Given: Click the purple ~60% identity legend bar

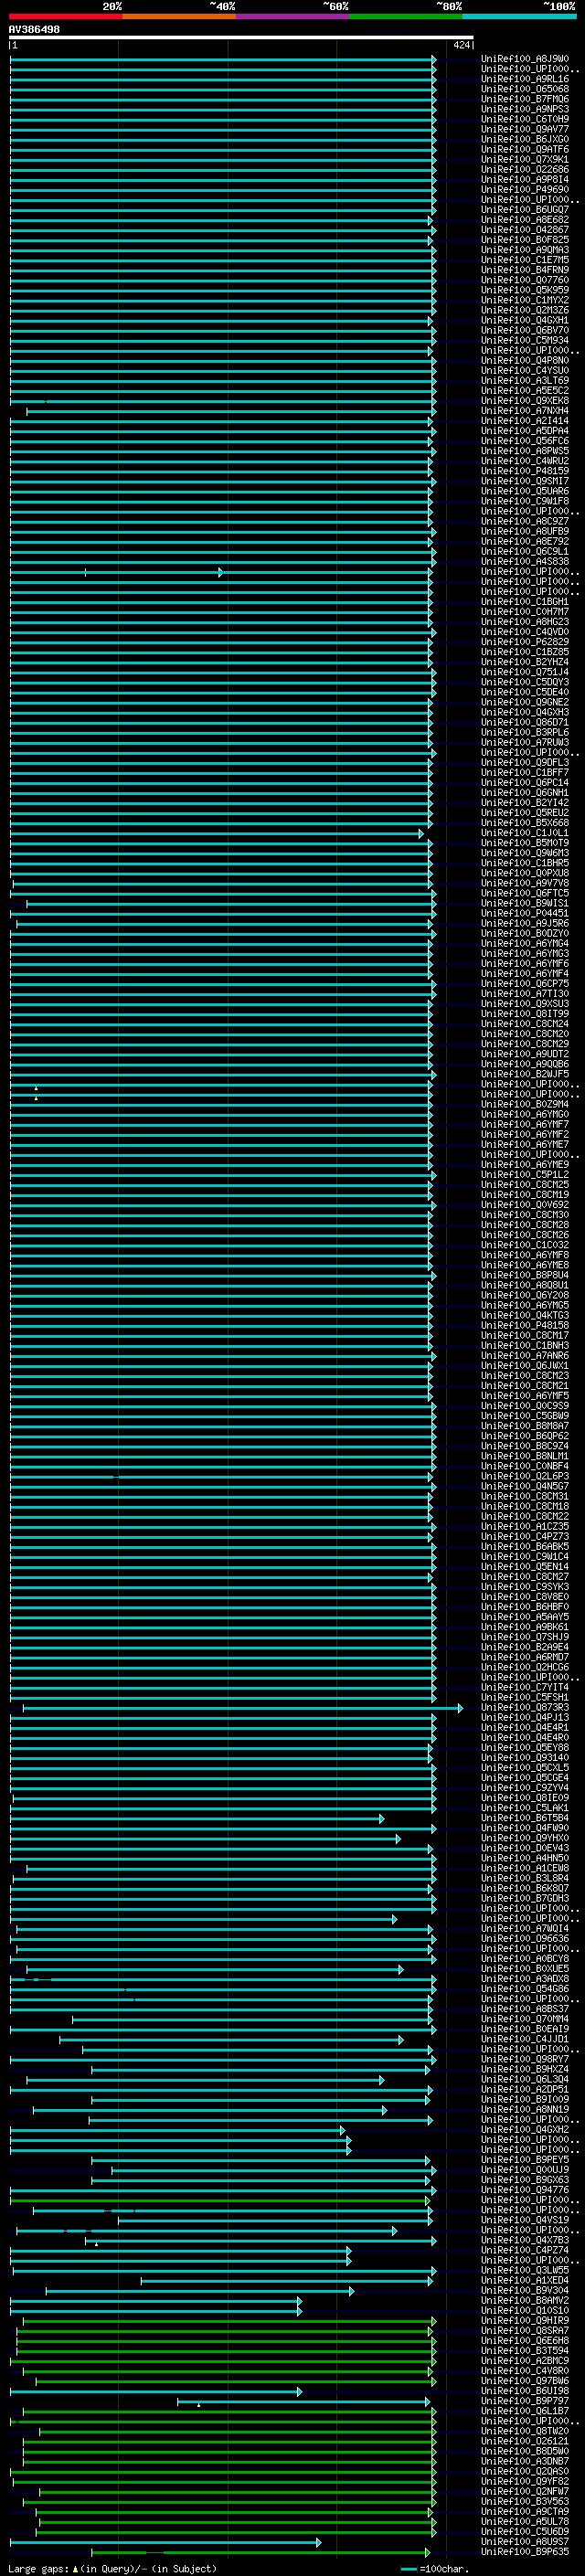Looking at the screenshot, I should point(293,16).
